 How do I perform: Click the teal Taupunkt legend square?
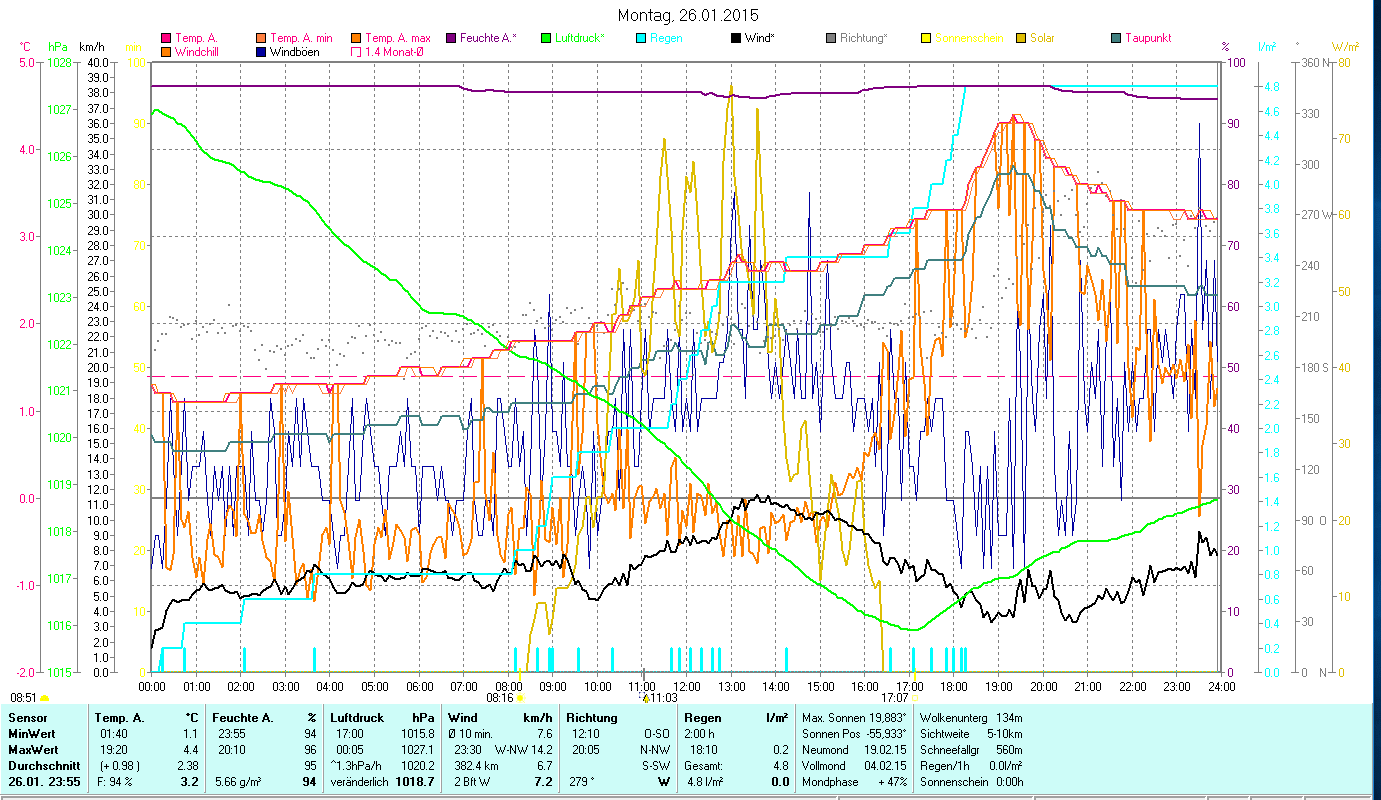(1115, 38)
